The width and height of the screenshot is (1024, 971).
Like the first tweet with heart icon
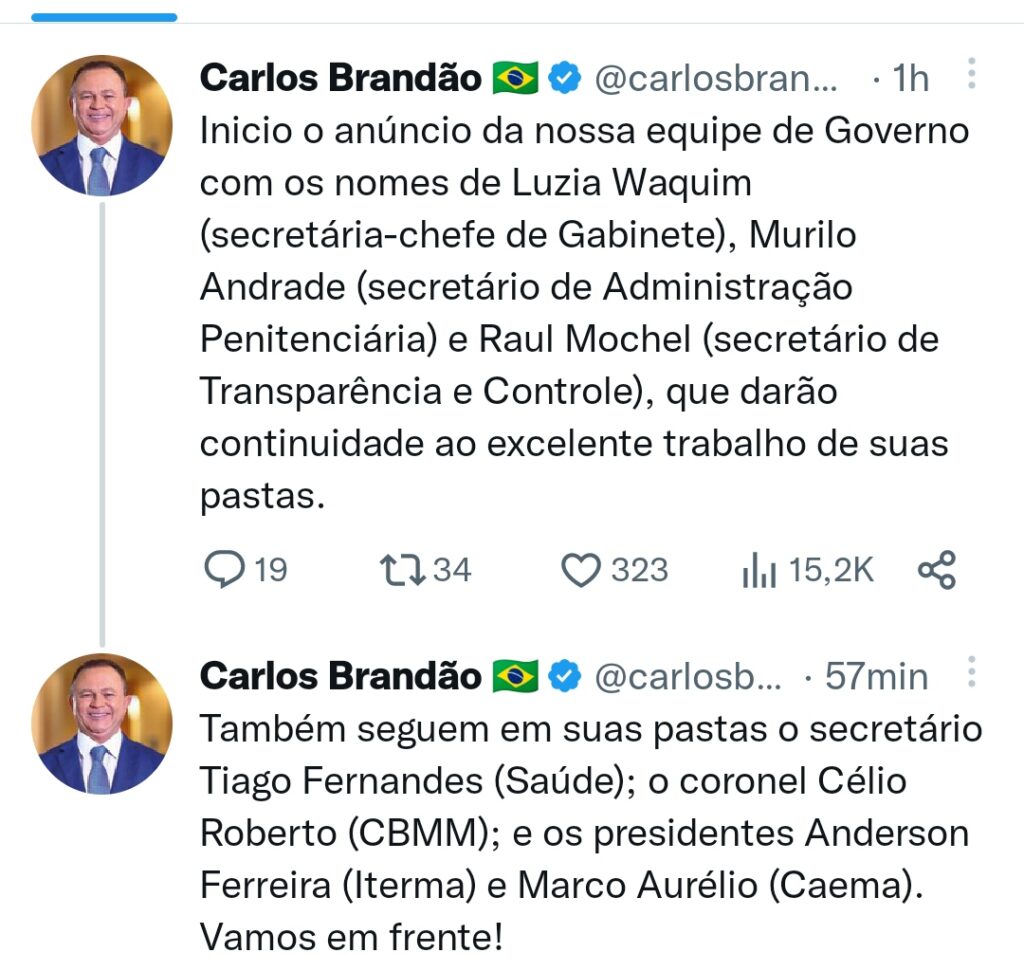579,570
